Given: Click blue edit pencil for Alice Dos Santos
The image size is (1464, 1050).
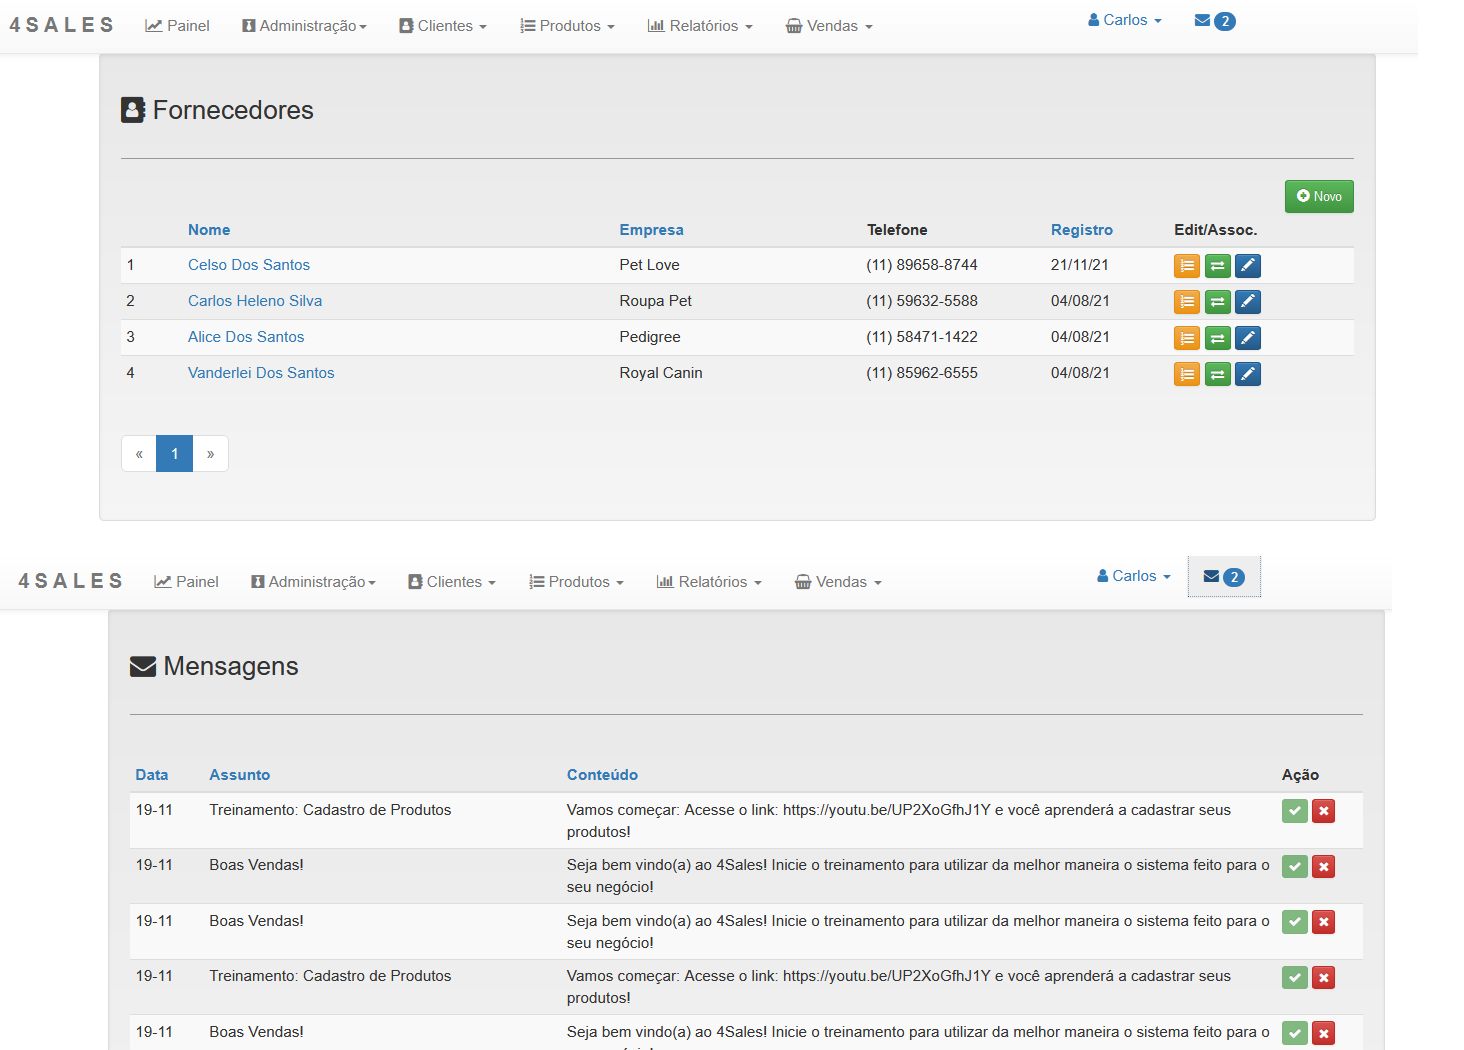Looking at the screenshot, I should pyautogui.click(x=1247, y=338).
